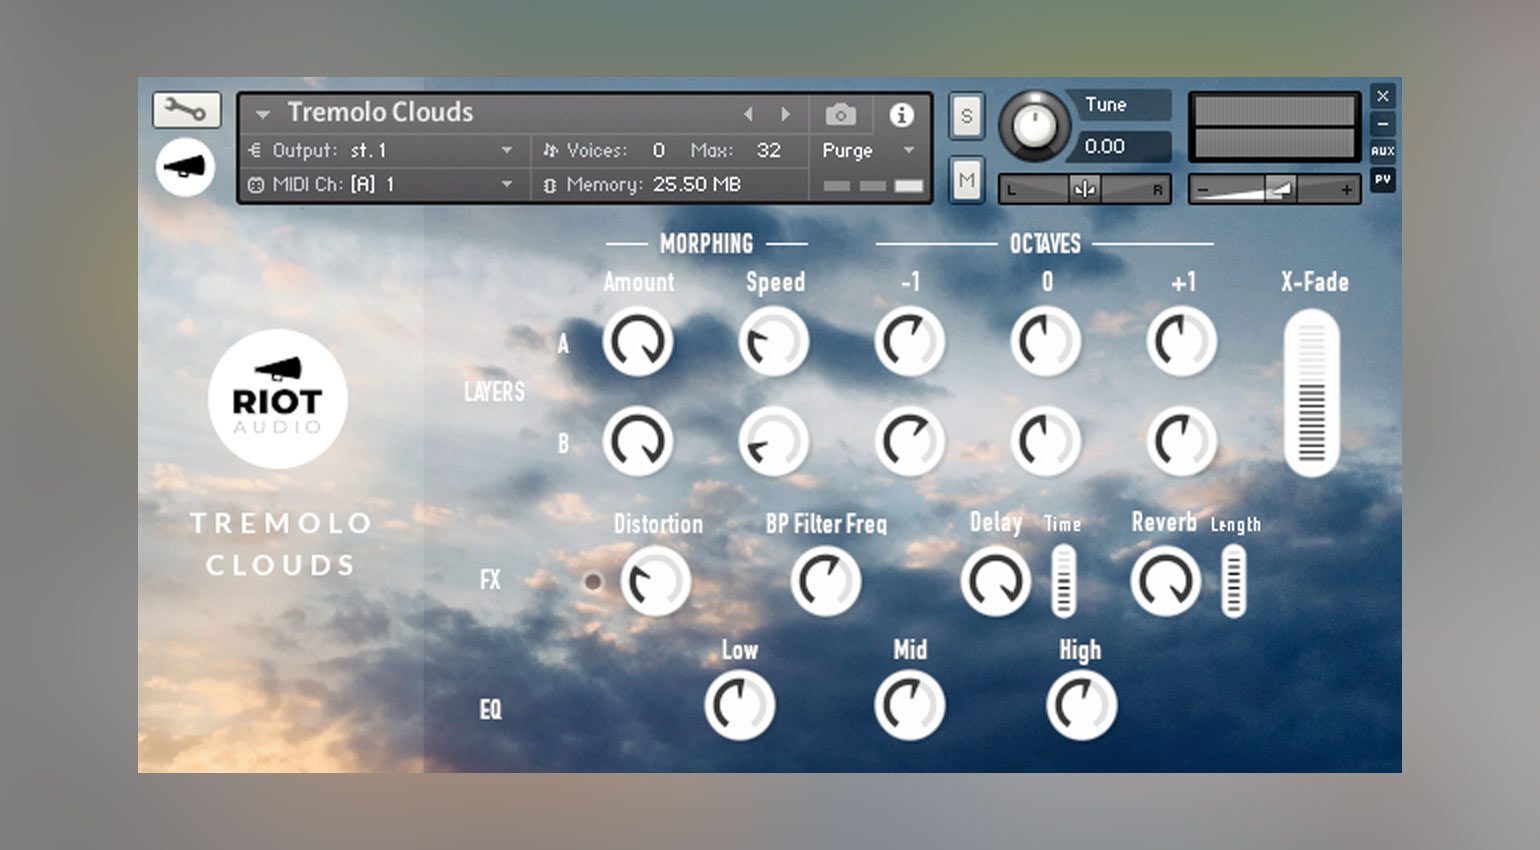Viewport: 1540px width, 850px height.
Task: Toggle the AUX sends view
Action: click(x=1382, y=151)
